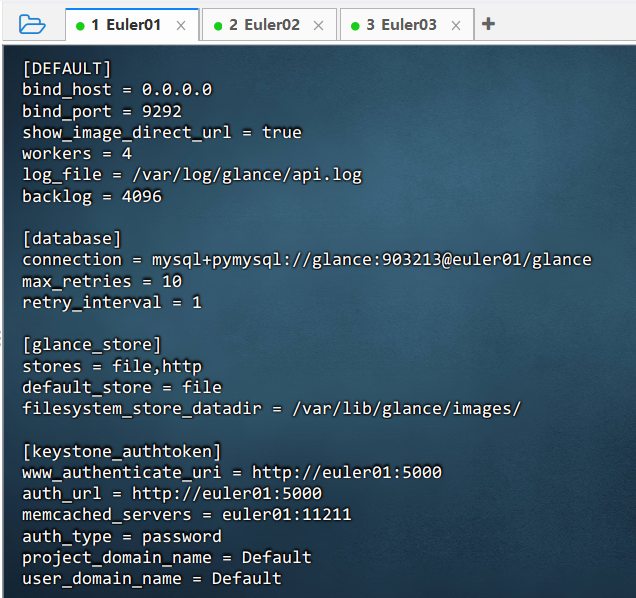Click the mysql+pymysql connection line
Screen dimensions: 636x598
pos(307,260)
